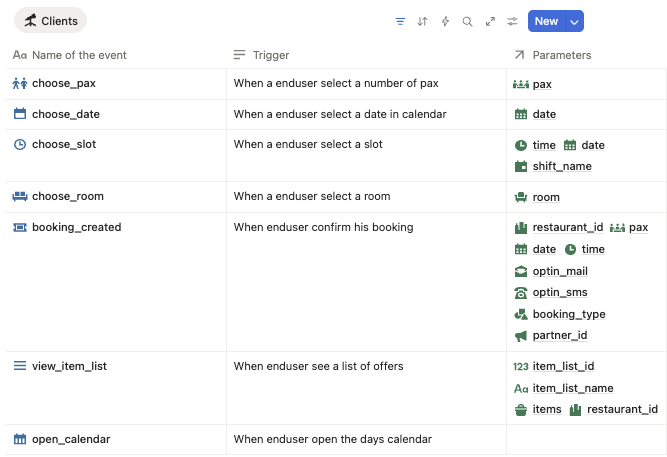Click the ticket icon beside booking_created

click(x=20, y=227)
